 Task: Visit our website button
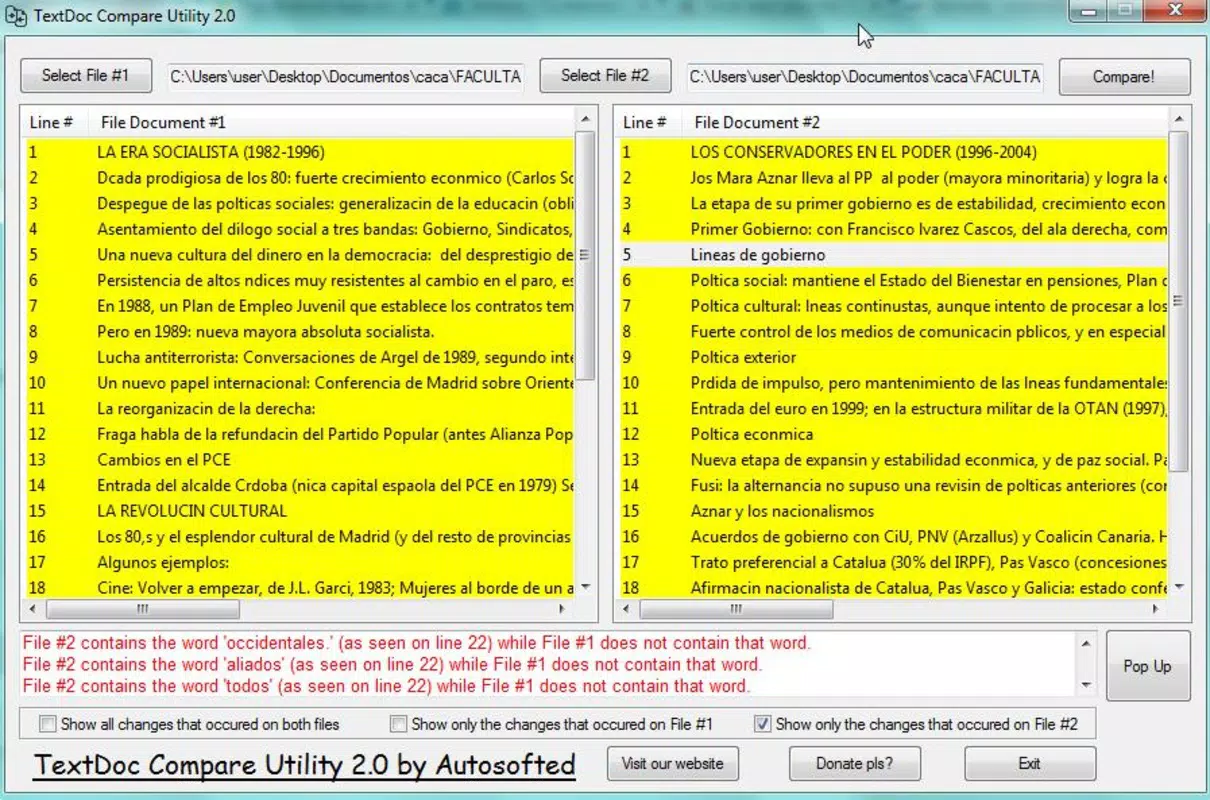coord(672,764)
